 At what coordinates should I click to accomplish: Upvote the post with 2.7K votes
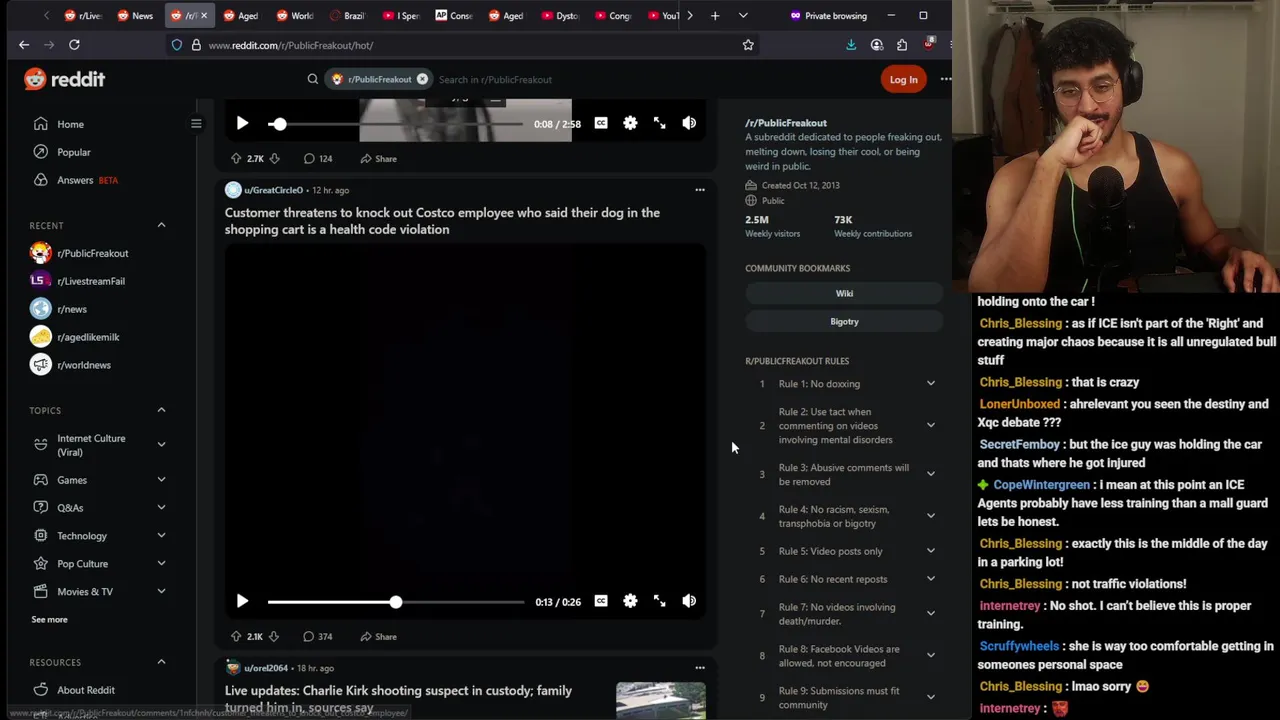point(236,158)
